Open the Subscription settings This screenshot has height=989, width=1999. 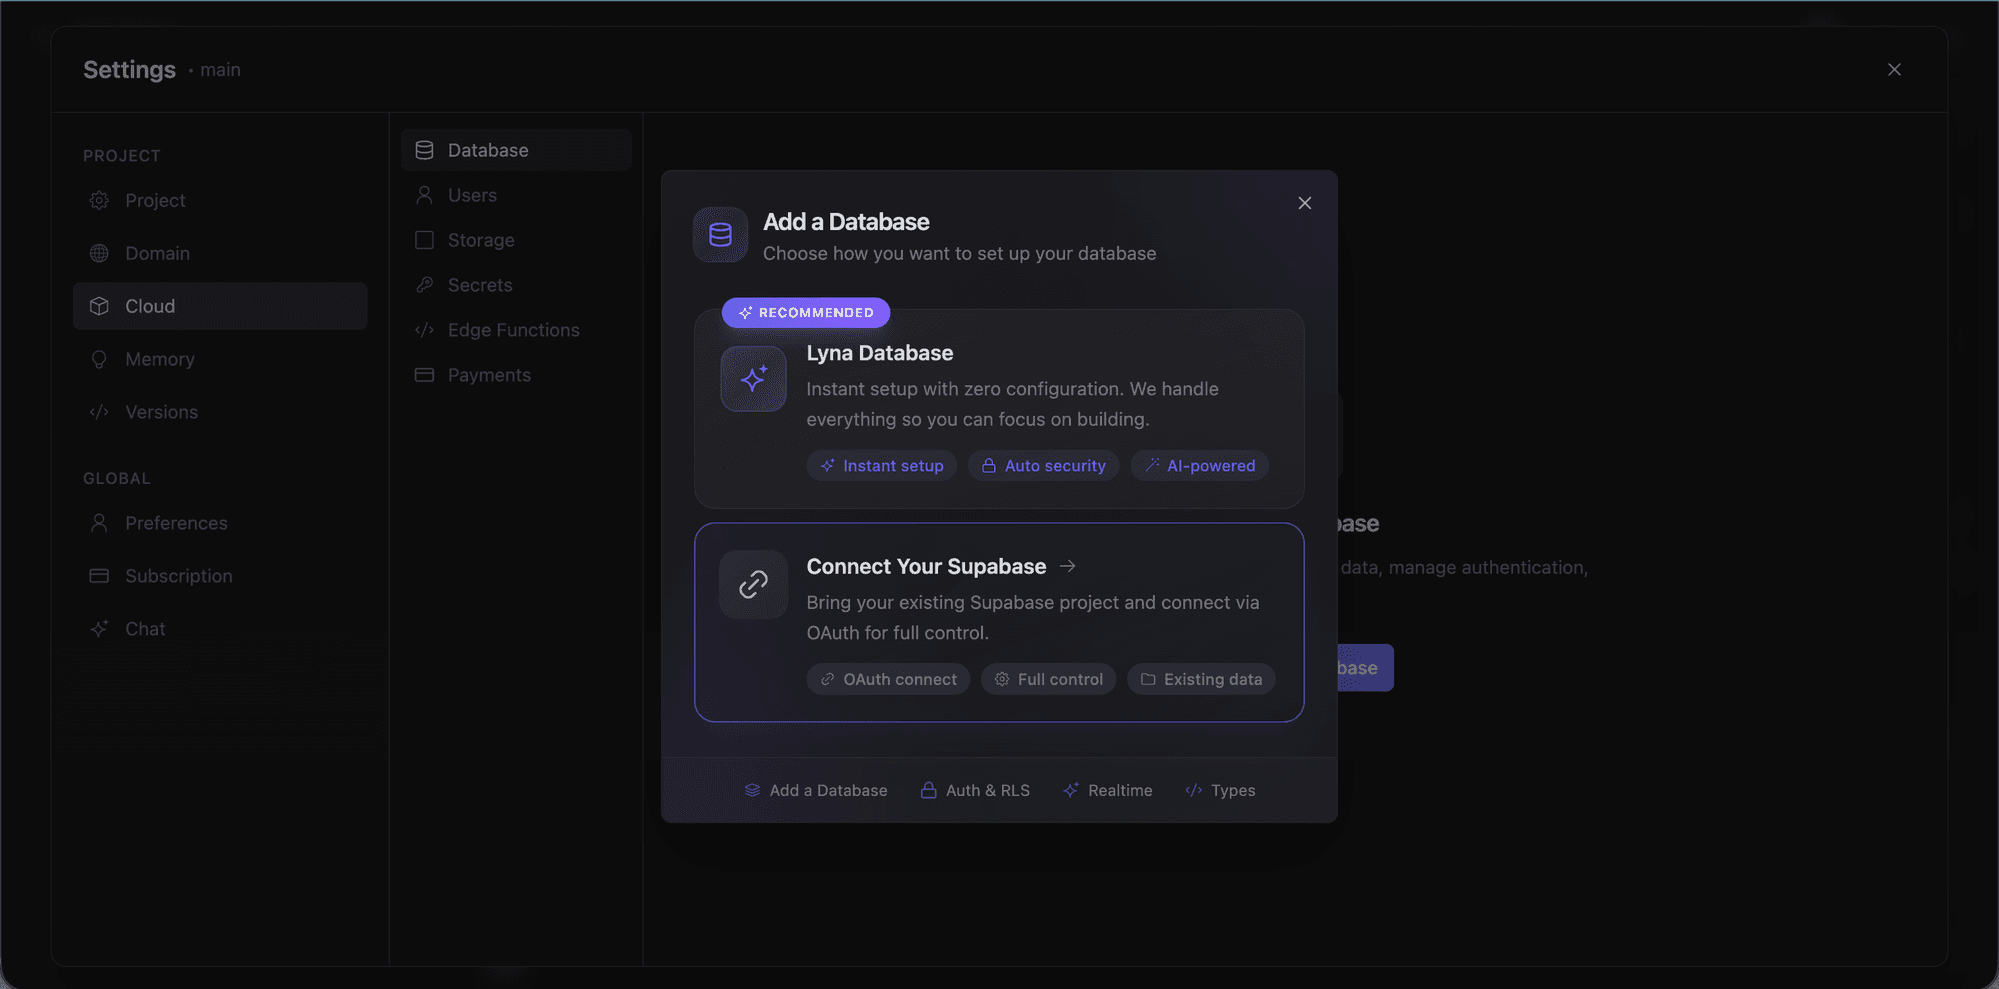tap(220, 576)
